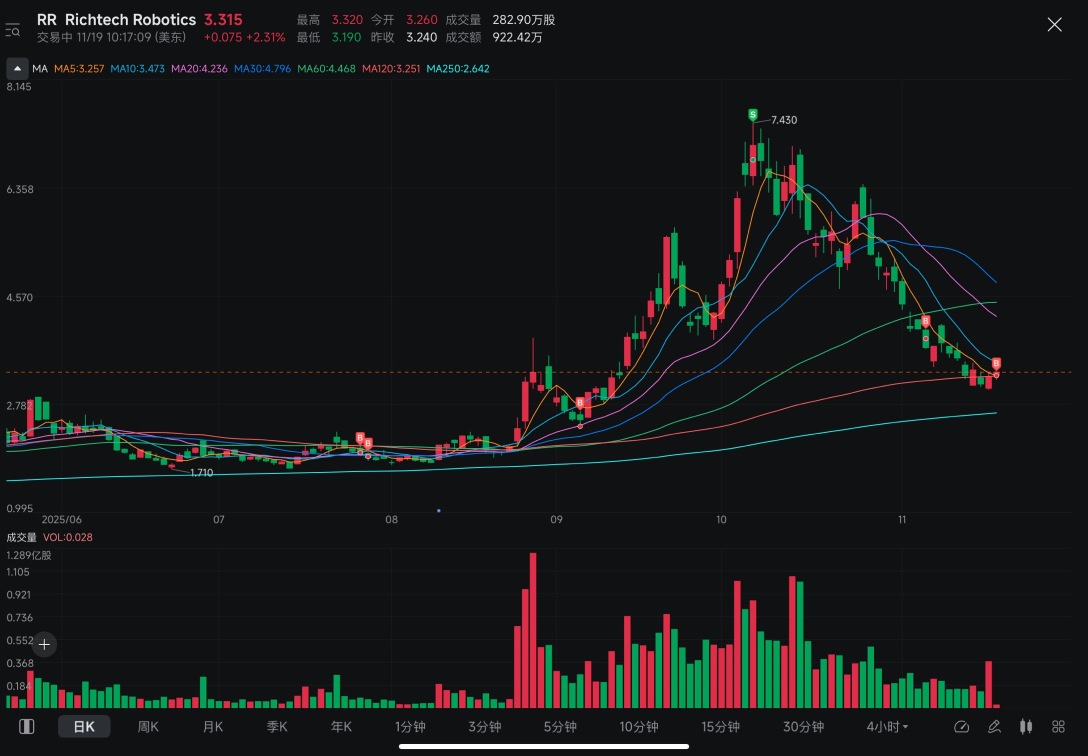The width and height of the screenshot is (1088, 756).
Task: Select the 5分钟 interval
Action: (x=560, y=726)
